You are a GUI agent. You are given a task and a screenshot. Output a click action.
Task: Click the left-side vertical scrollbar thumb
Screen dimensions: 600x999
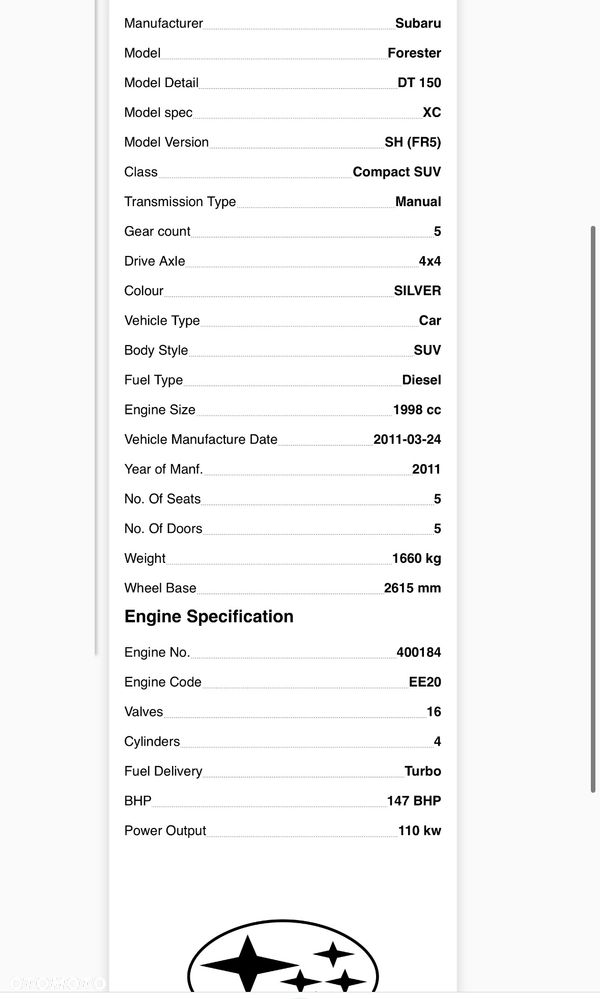(x=97, y=327)
